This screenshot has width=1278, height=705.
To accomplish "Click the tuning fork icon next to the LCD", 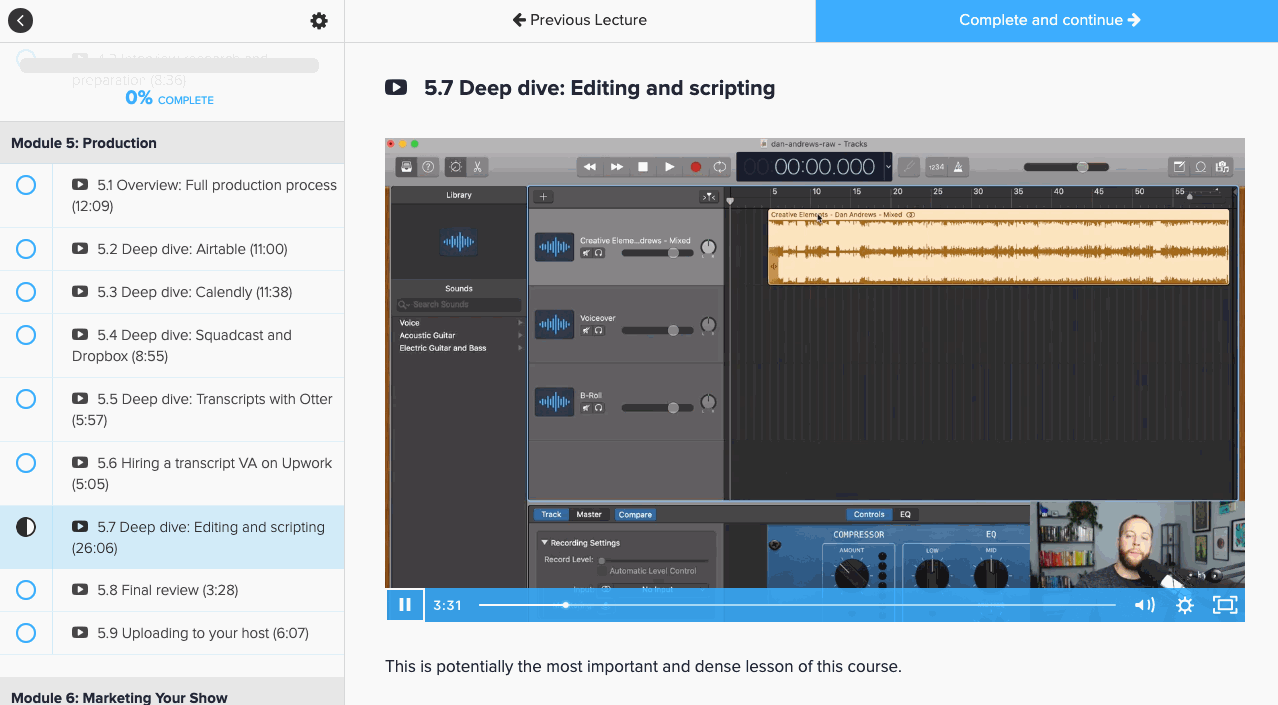I will click(x=907, y=168).
